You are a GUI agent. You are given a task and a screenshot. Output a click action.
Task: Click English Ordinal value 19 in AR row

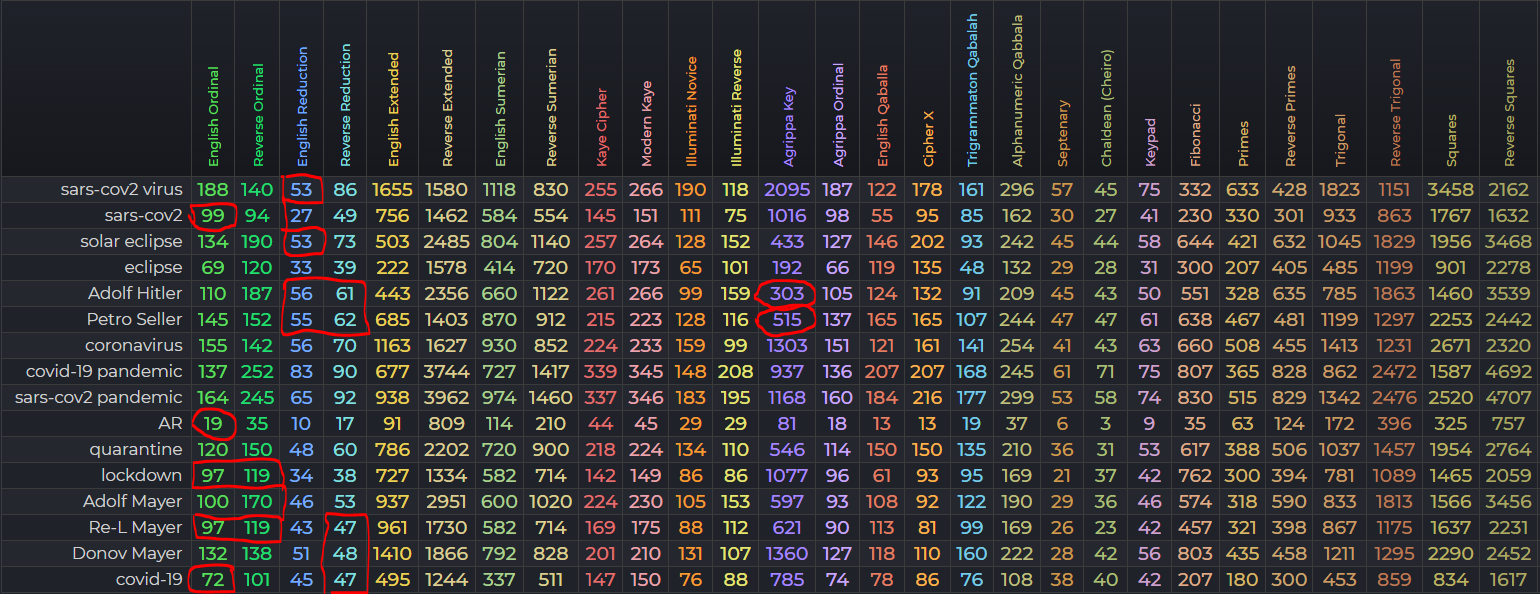coord(214,423)
